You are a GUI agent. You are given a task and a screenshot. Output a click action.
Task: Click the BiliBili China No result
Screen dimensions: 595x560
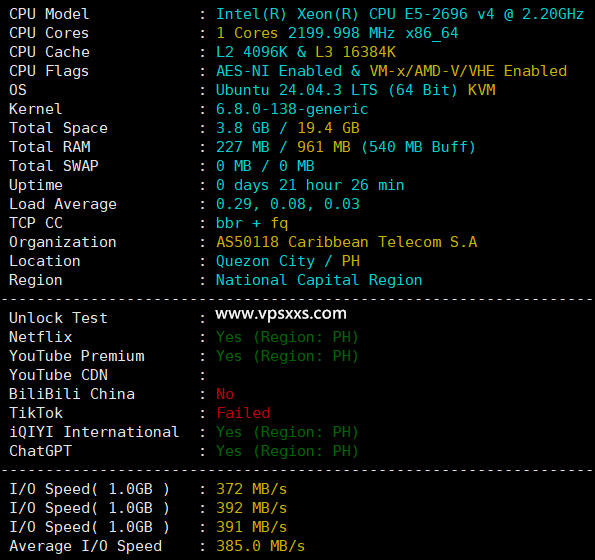point(225,394)
